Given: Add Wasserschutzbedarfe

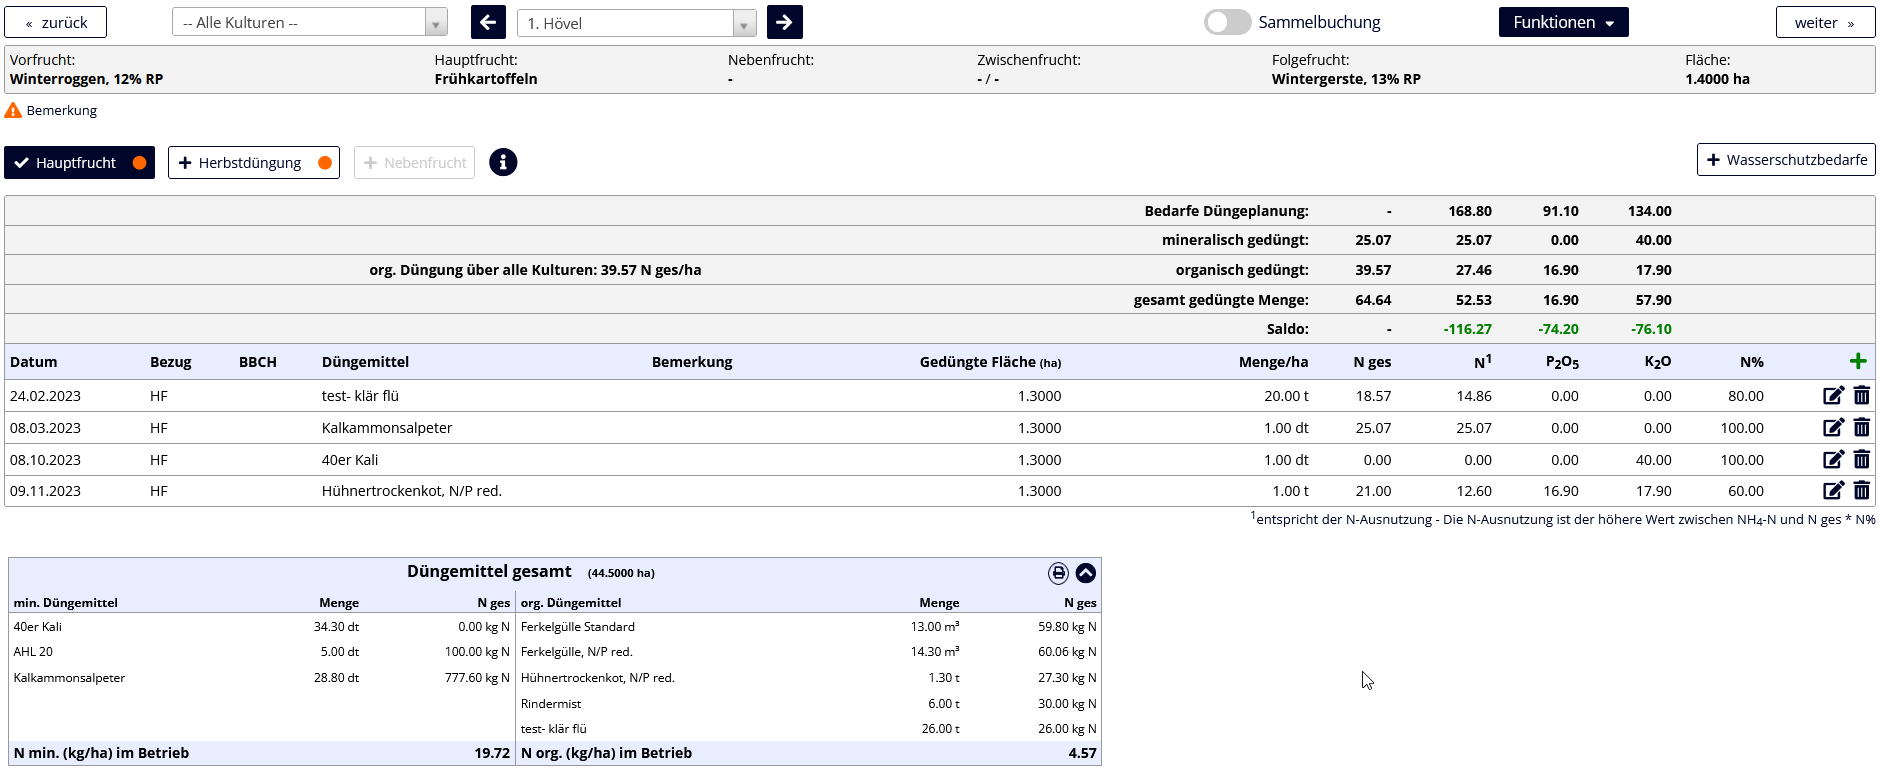Looking at the screenshot, I should pyautogui.click(x=1786, y=160).
